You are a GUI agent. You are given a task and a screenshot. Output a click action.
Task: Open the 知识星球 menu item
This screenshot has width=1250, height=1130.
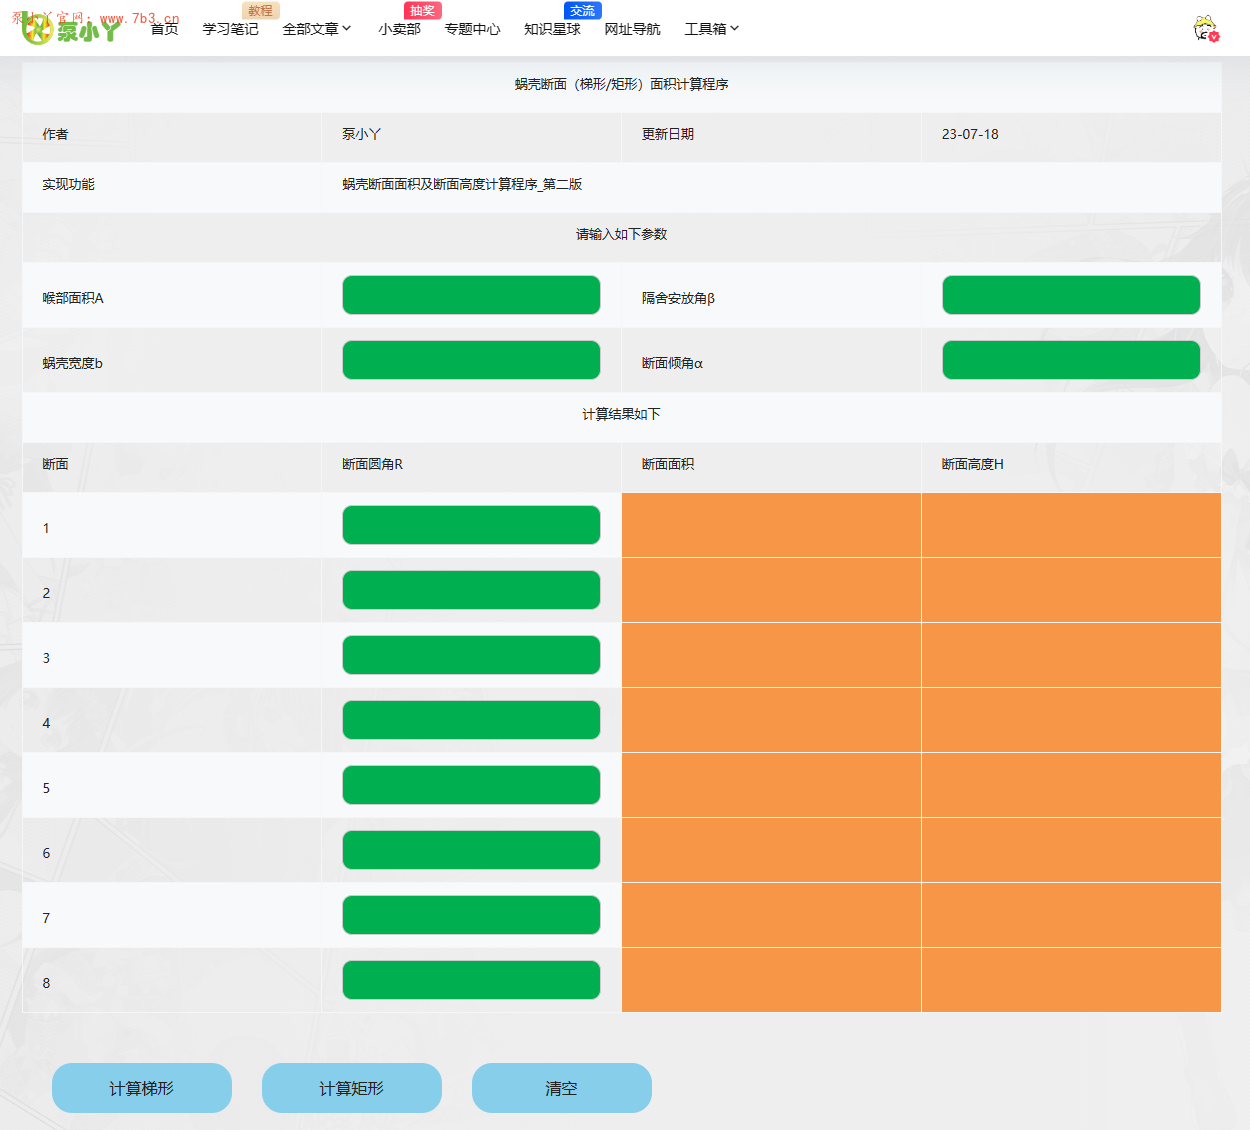(553, 29)
